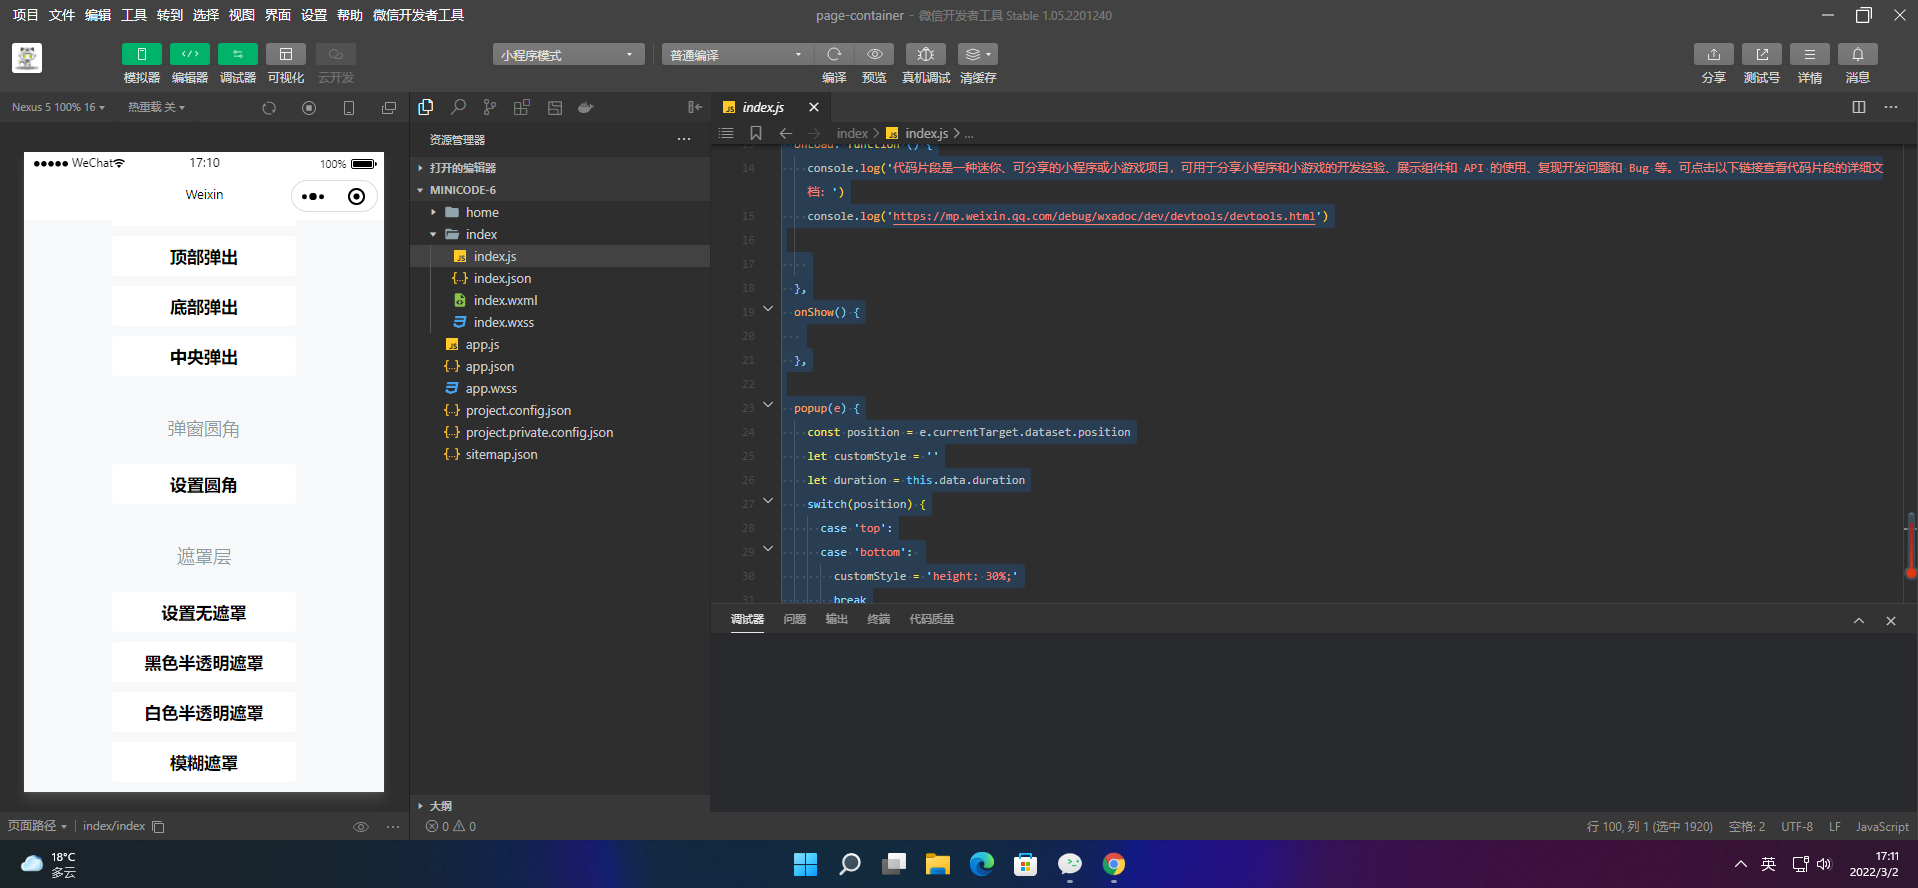Collapse the MINICODE-6 project section

tap(560, 190)
